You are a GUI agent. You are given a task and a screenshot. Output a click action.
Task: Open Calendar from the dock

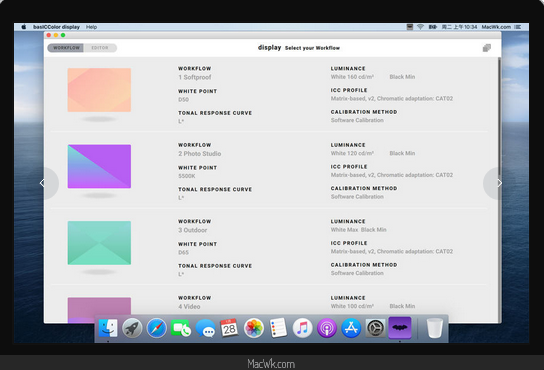(229, 328)
